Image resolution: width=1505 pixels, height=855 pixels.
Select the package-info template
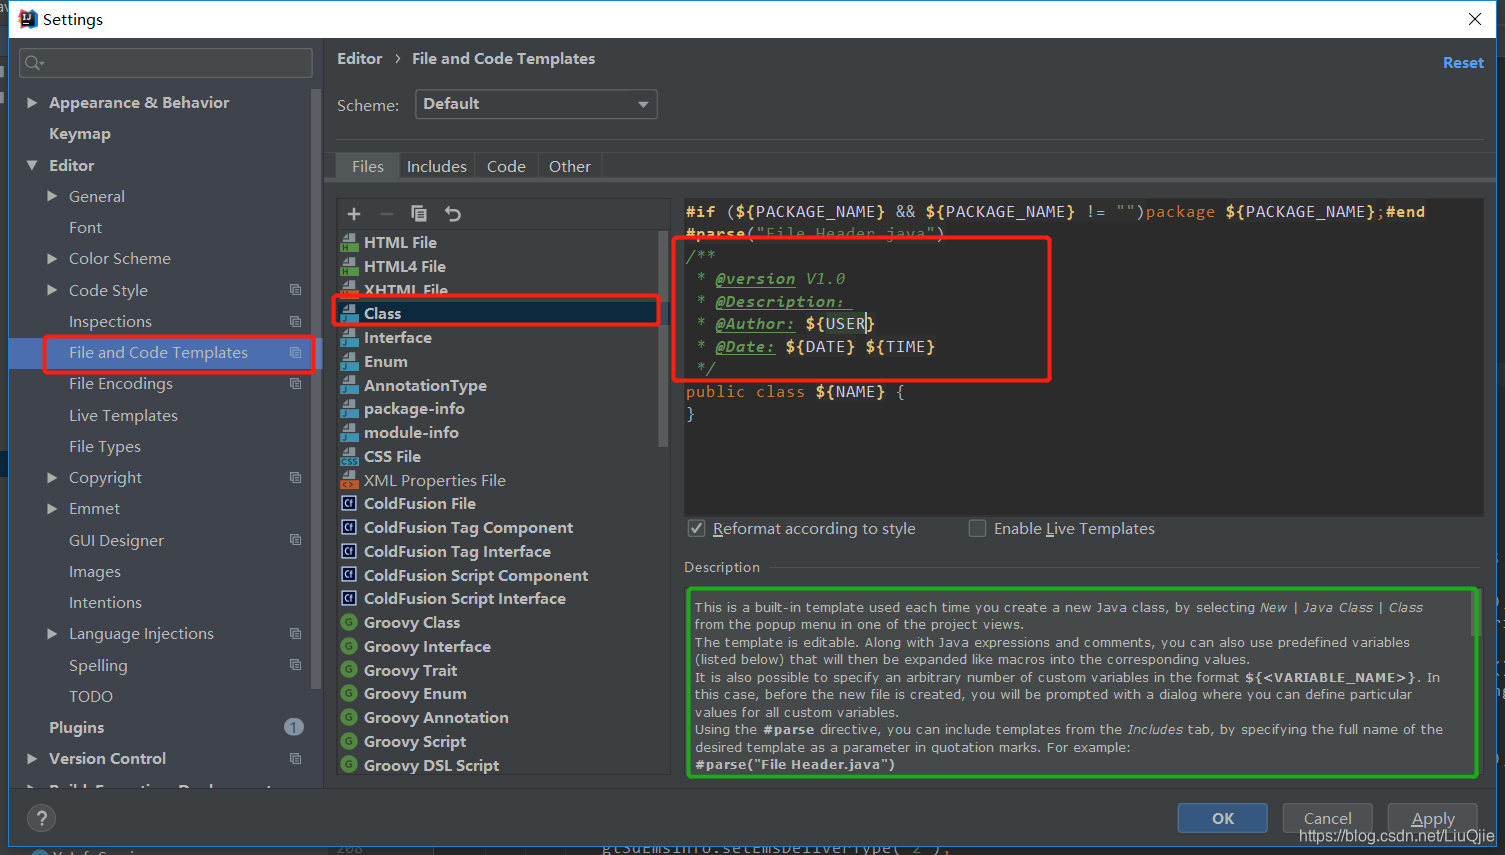pos(414,409)
